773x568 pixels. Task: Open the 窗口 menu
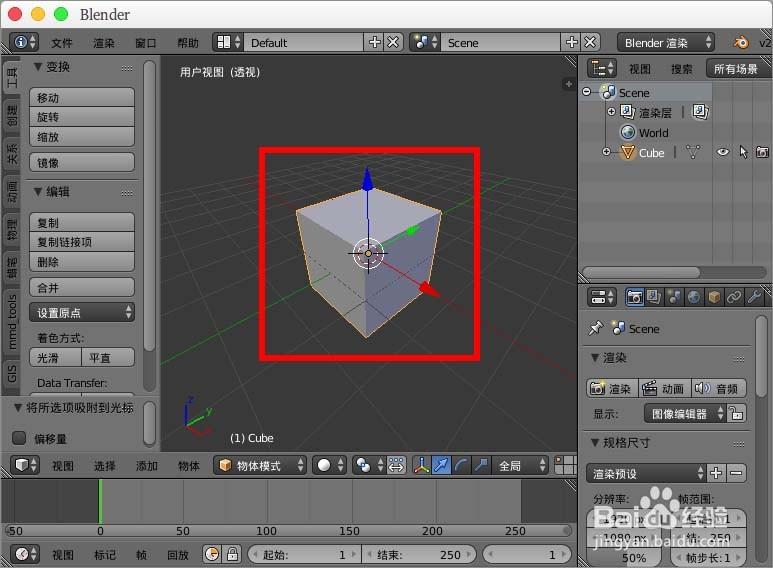tap(145, 43)
